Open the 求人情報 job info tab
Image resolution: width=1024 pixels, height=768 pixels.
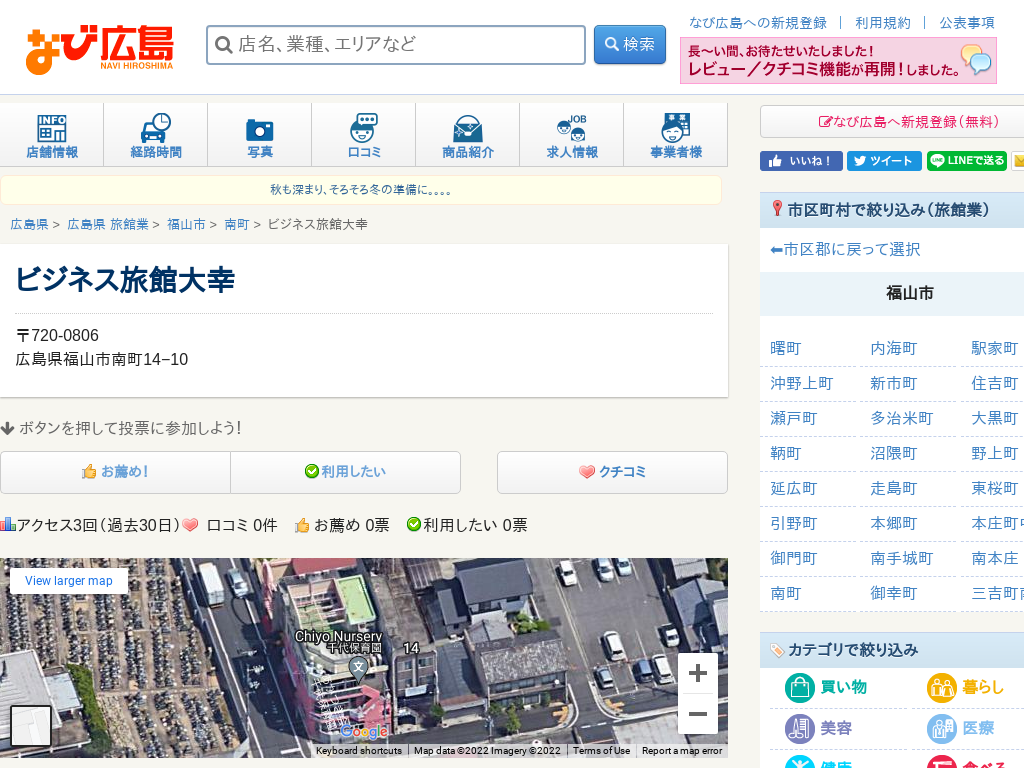572,135
